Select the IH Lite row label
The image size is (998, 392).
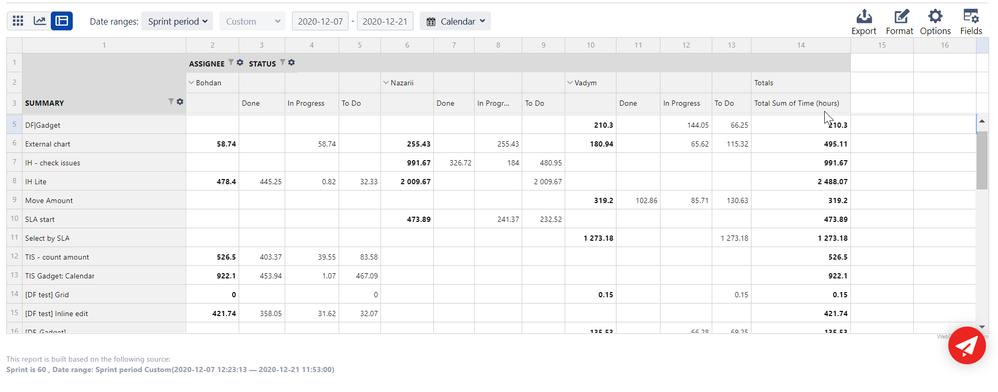tap(36, 182)
